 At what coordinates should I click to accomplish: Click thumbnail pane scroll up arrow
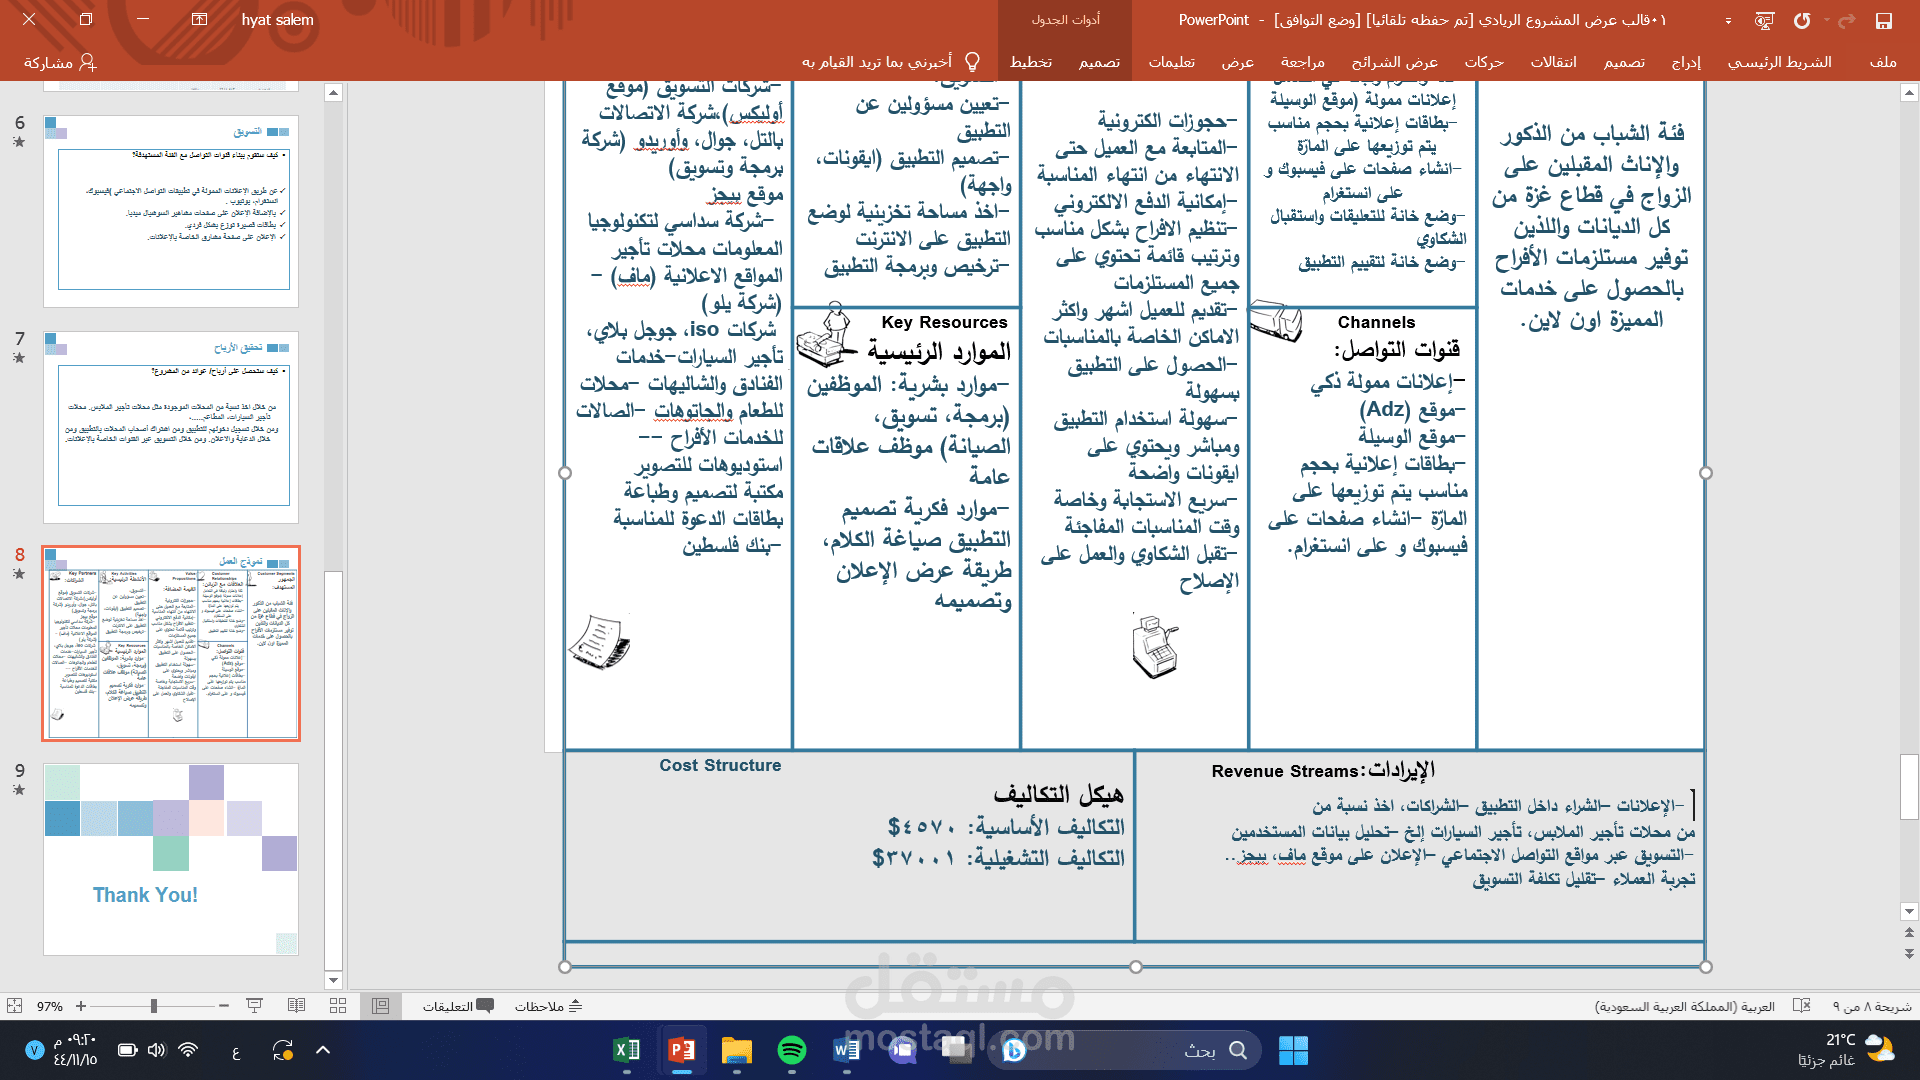(x=334, y=93)
